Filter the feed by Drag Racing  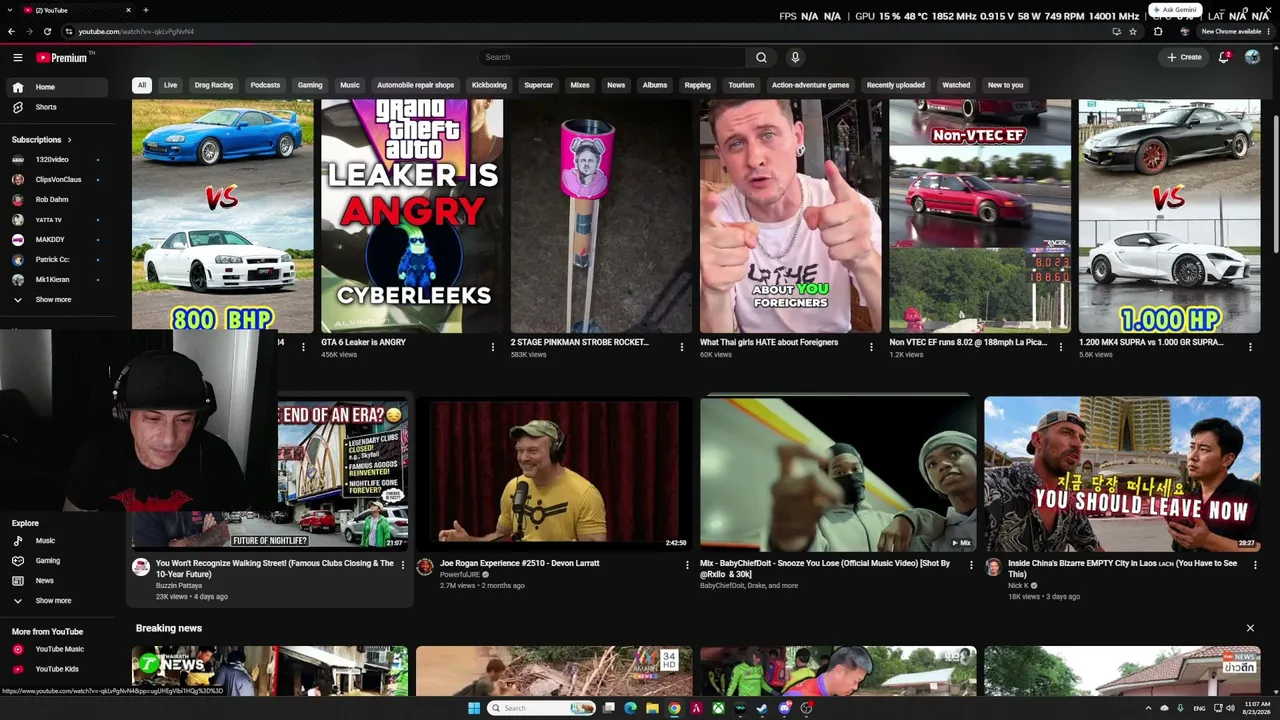(x=213, y=85)
